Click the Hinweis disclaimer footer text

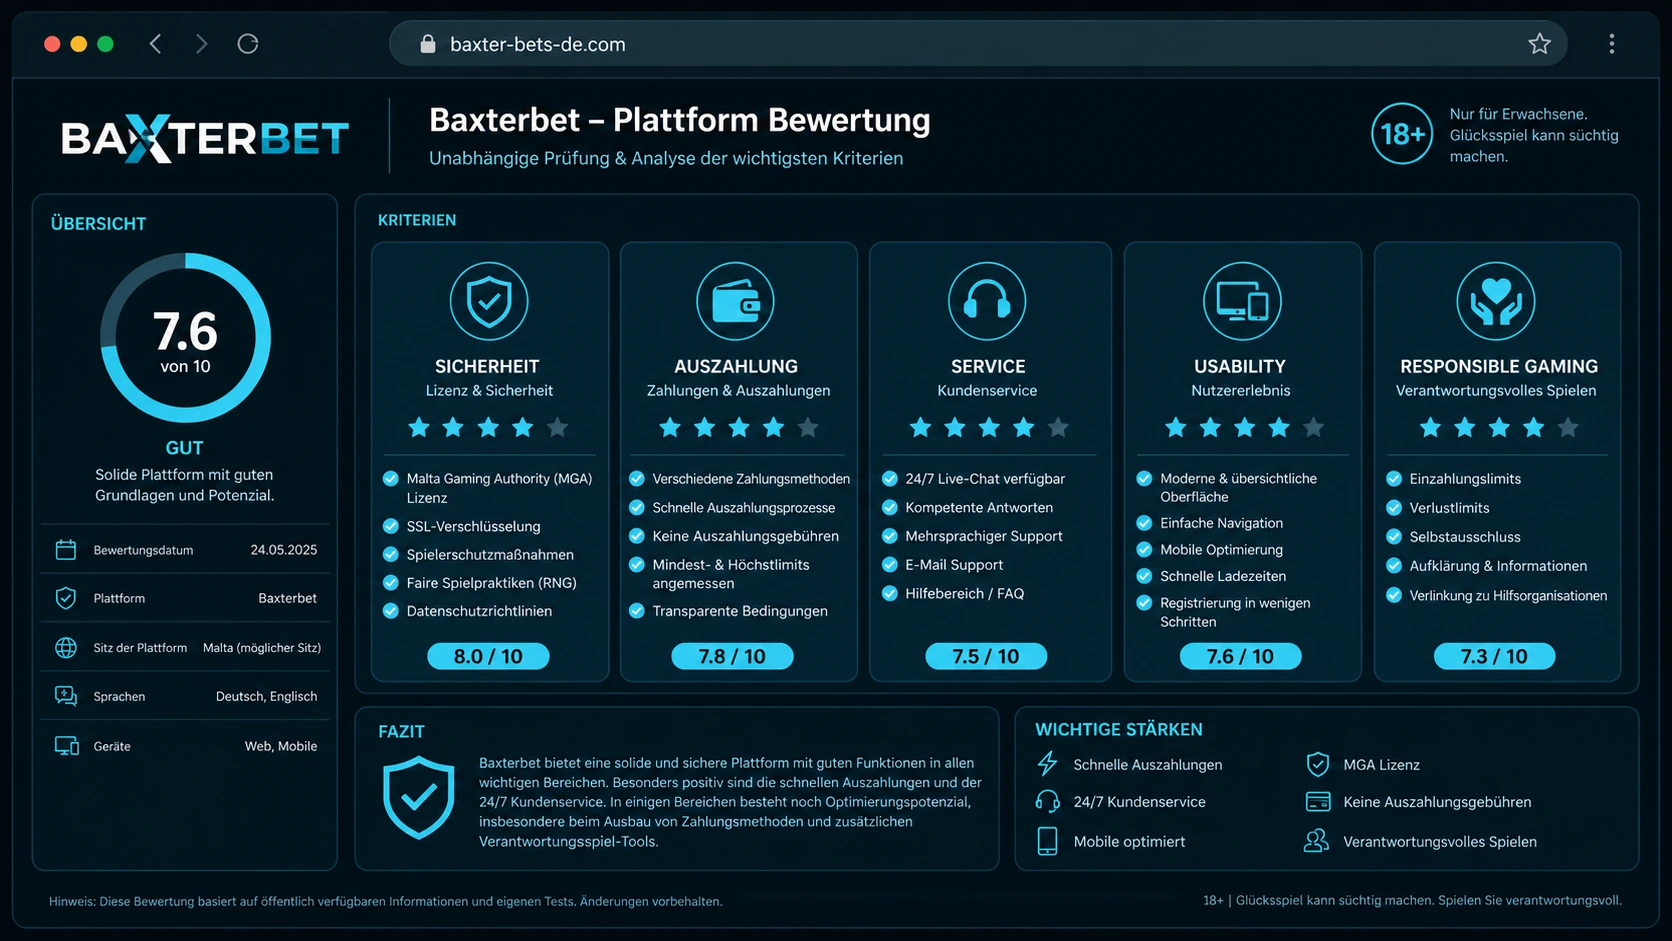385,901
